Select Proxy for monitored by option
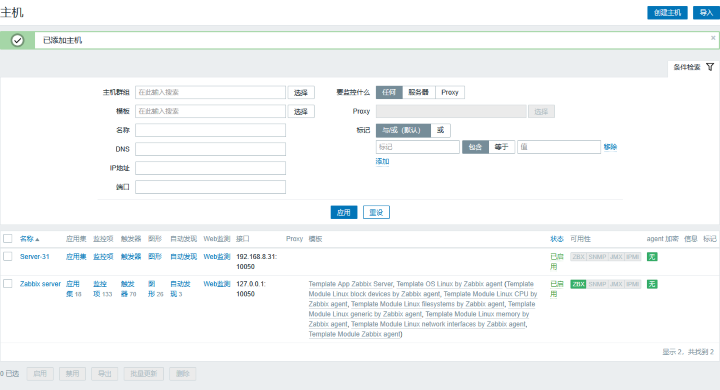 click(450, 92)
